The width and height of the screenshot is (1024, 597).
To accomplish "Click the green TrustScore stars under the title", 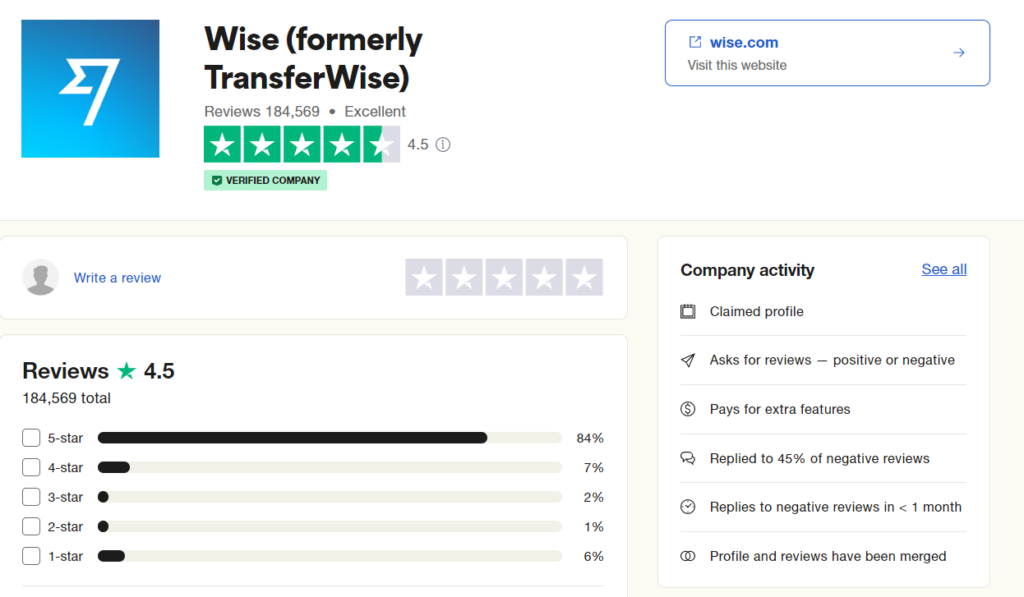I will [x=301, y=145].
